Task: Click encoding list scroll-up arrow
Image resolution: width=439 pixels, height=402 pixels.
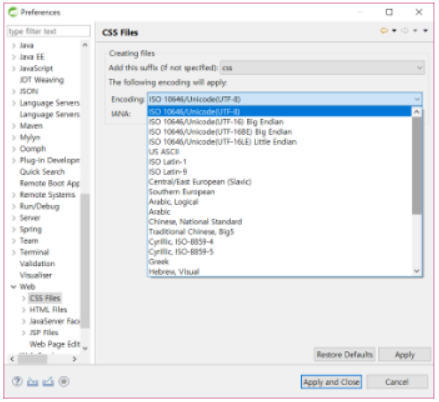Action: coord(417,112)
